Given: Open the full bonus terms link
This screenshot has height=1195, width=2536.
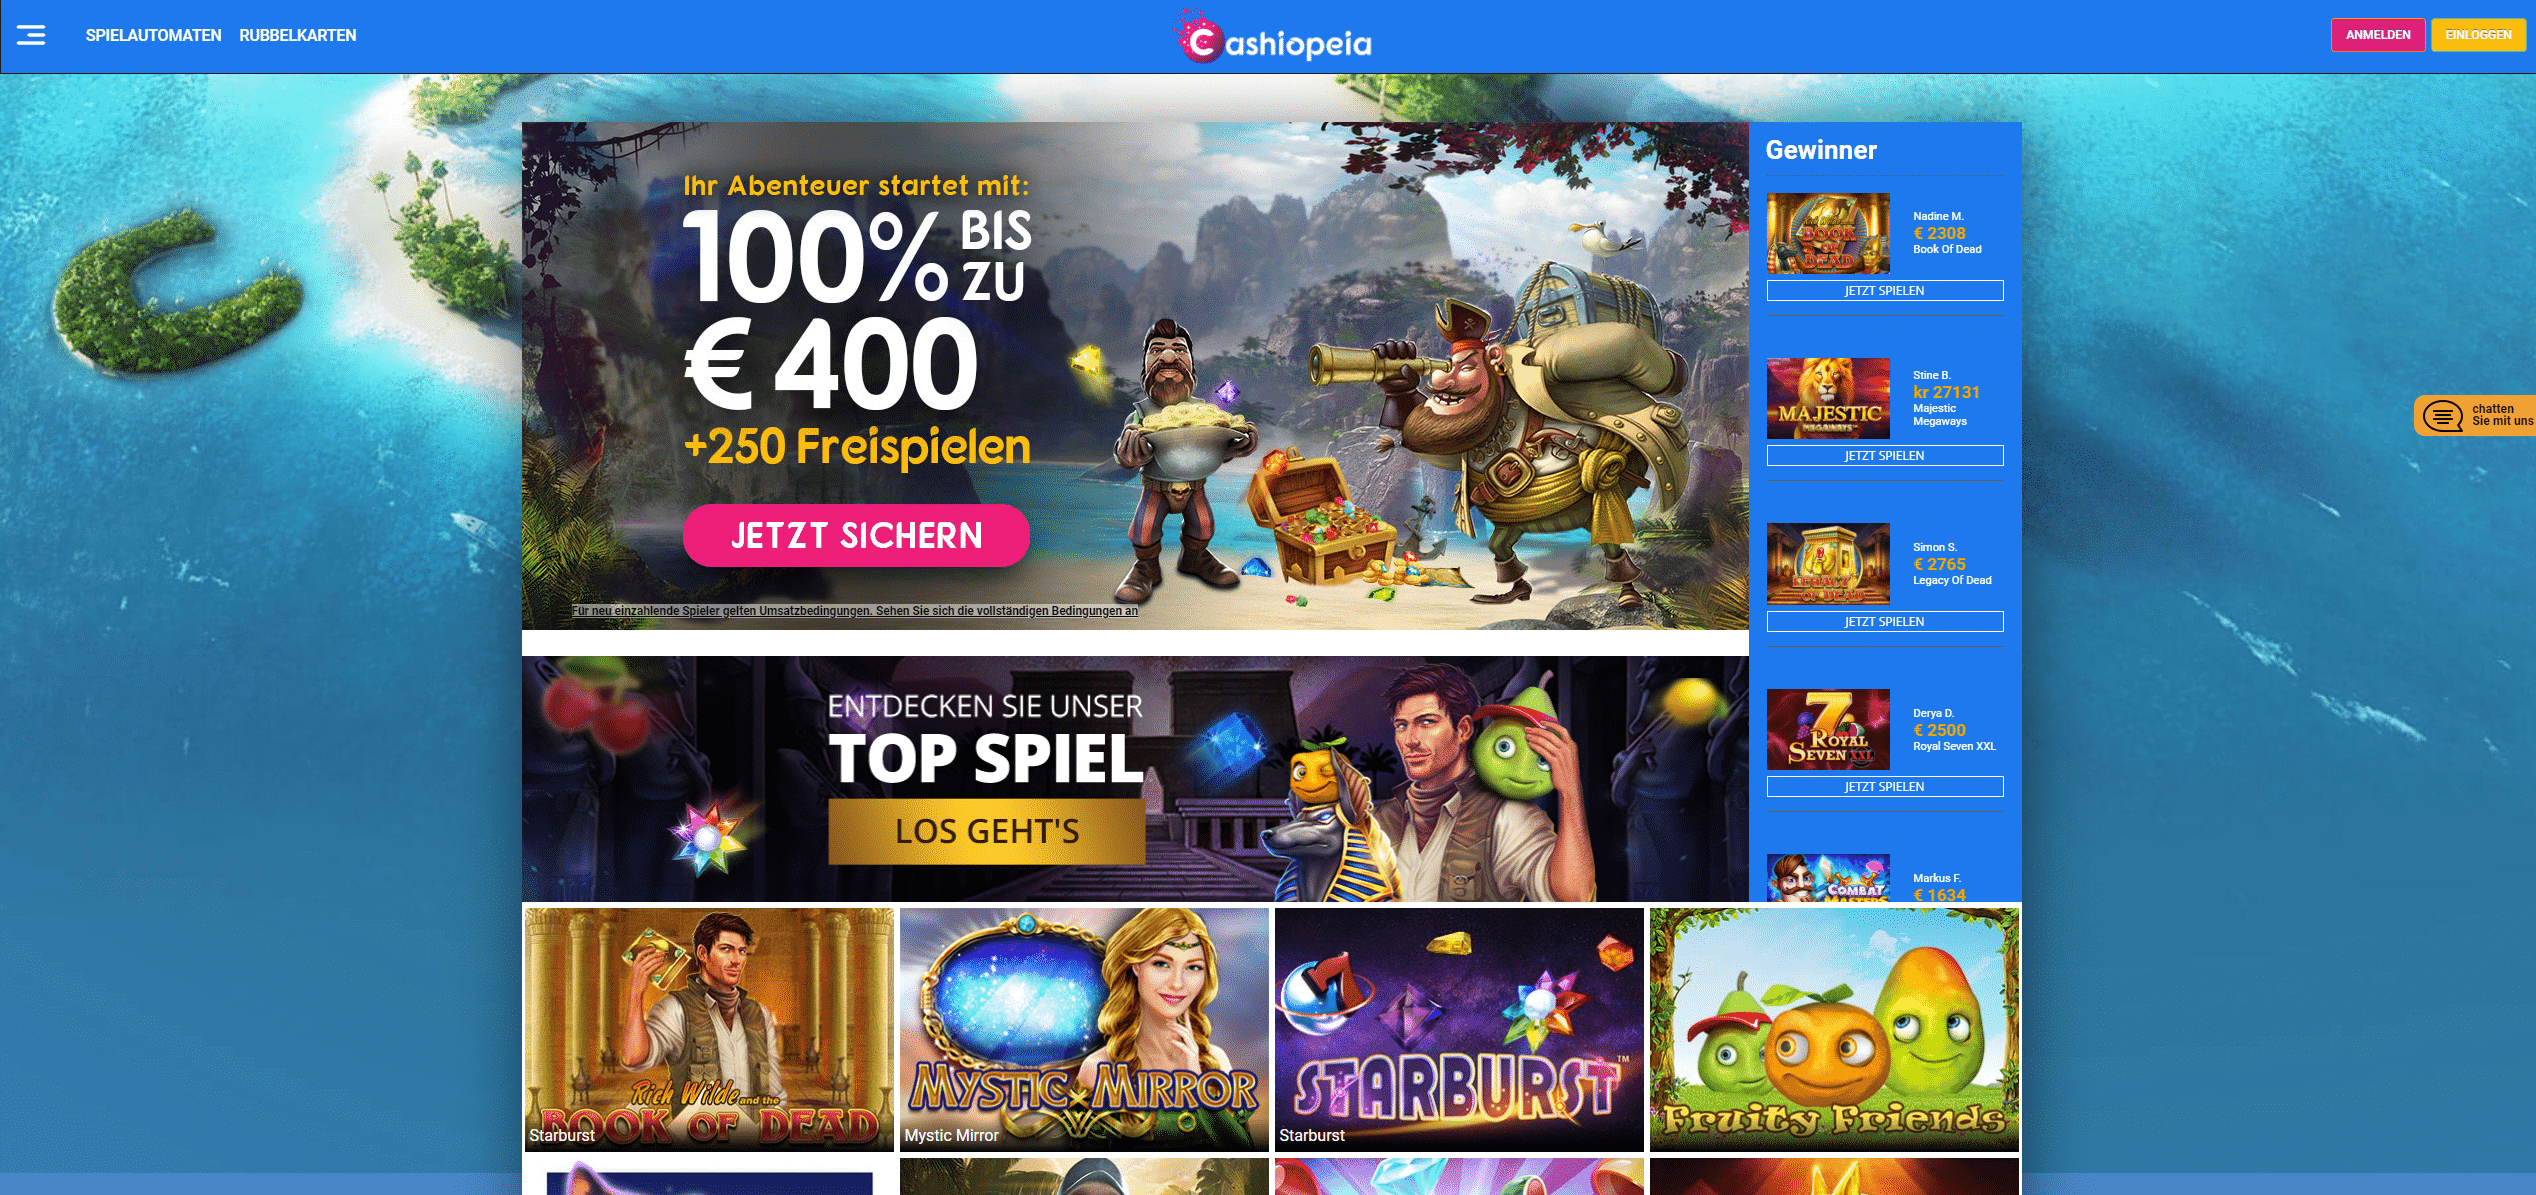Looking at the screenshot, I should click(x=855, y=611).
